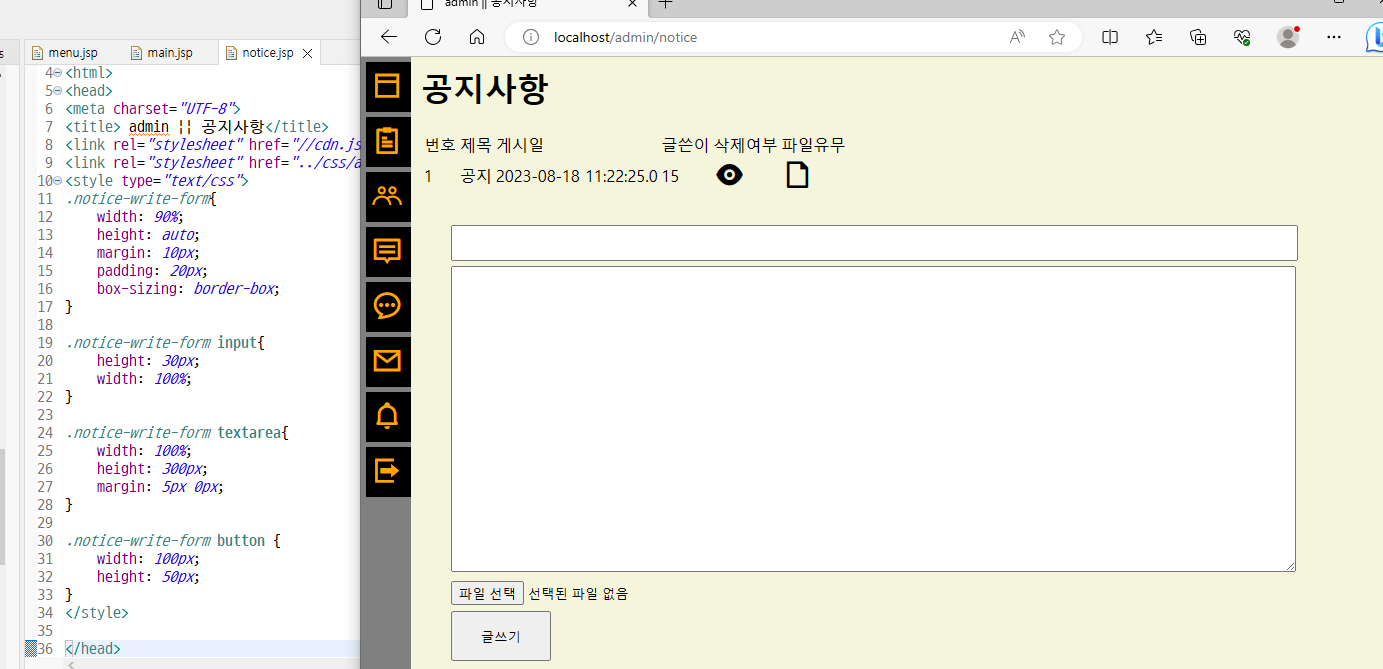Viewport: 1383px width, 669px height.
Task: Click the file document icon in notice row
Action: pyautogui.click(x=797, y=176)
